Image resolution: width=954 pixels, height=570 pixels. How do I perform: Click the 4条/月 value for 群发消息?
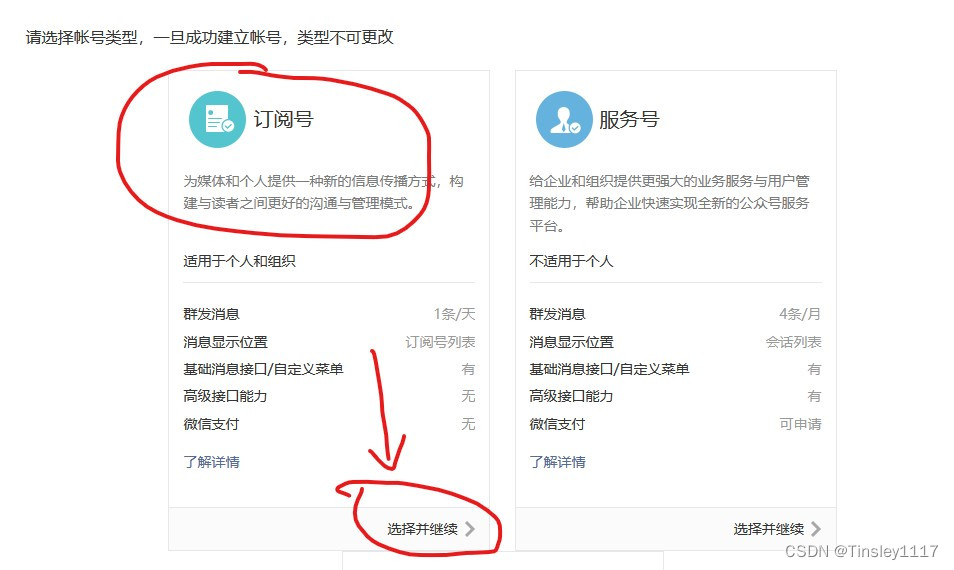[800, 314]
